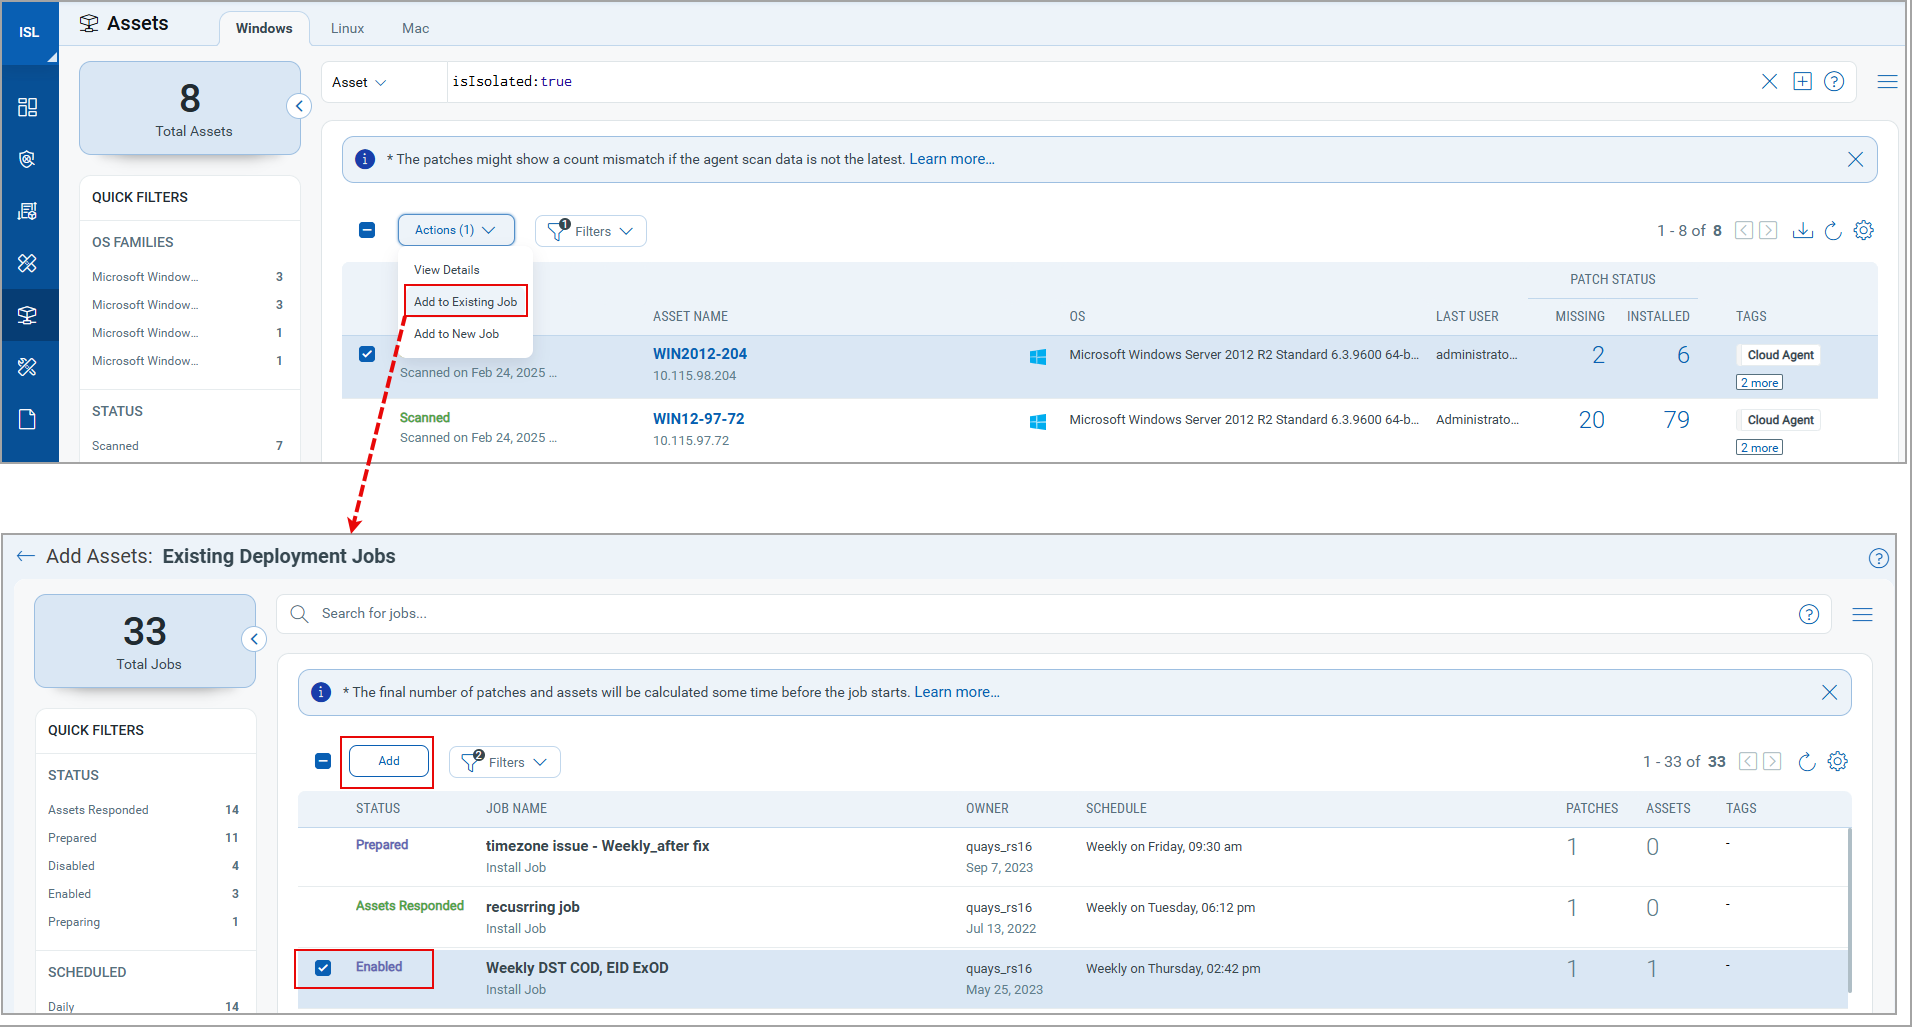Dismiss the patch count mismatch notice
This screenshot has width=1912, height=1027.
tap(1855, 160)
